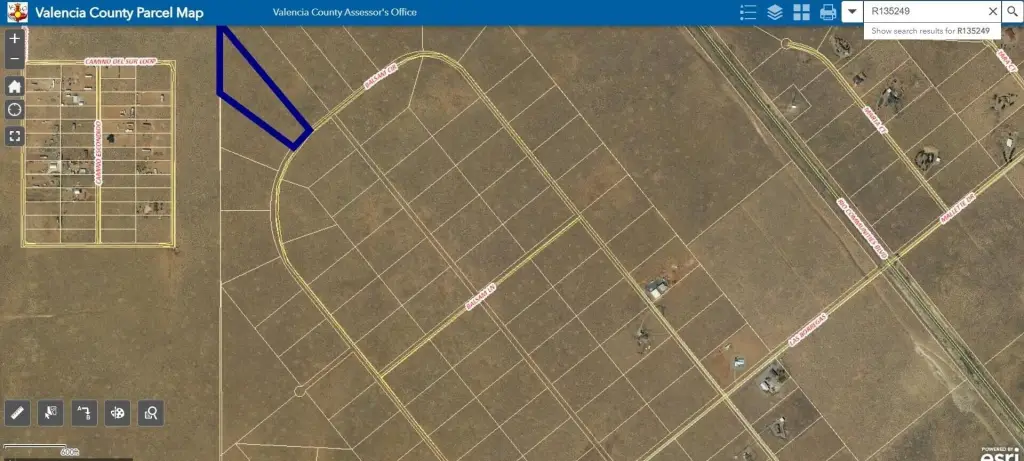Open the Print tool
1024x461 pixels.
click(828, 12)
